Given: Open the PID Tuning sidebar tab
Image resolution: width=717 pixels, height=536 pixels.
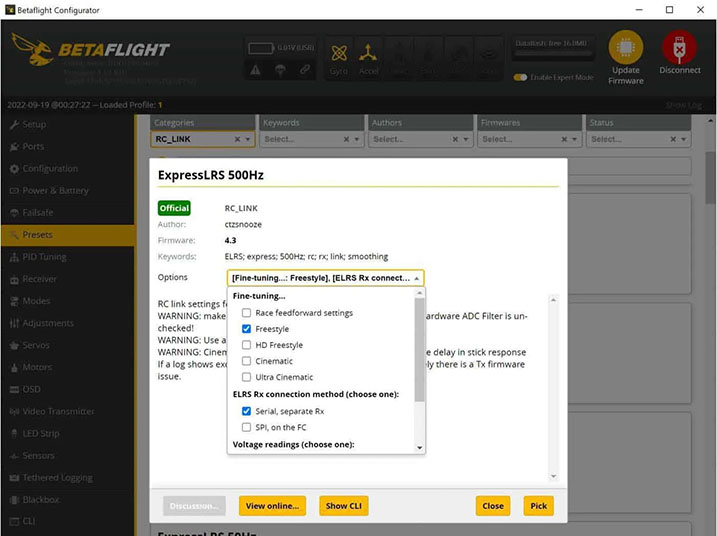Looking at the screenshot, I should [44, 257].
